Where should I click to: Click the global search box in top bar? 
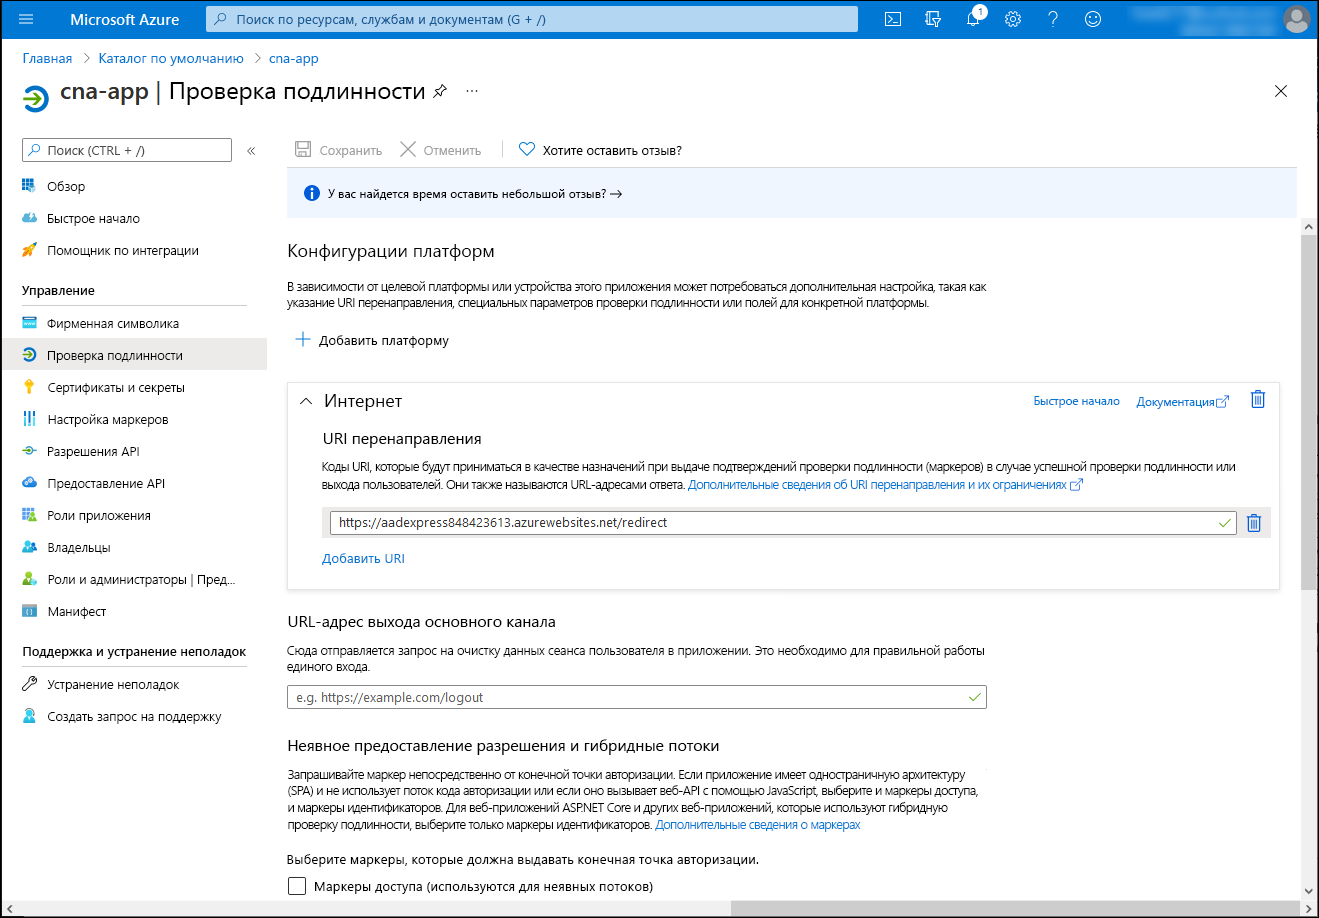pos(532,19)
